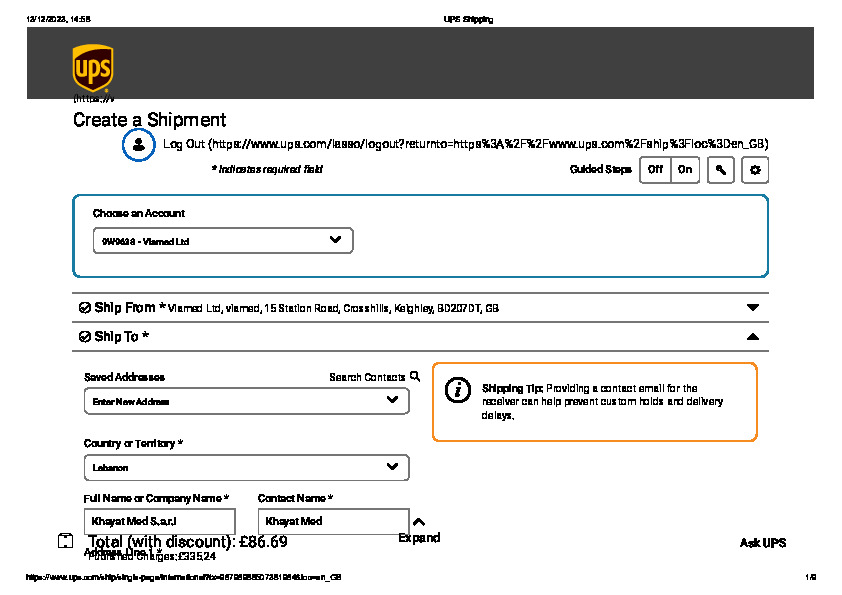Click the user profile icon
The width and height of the screenshot is (842, 595).
pos(139,144)
